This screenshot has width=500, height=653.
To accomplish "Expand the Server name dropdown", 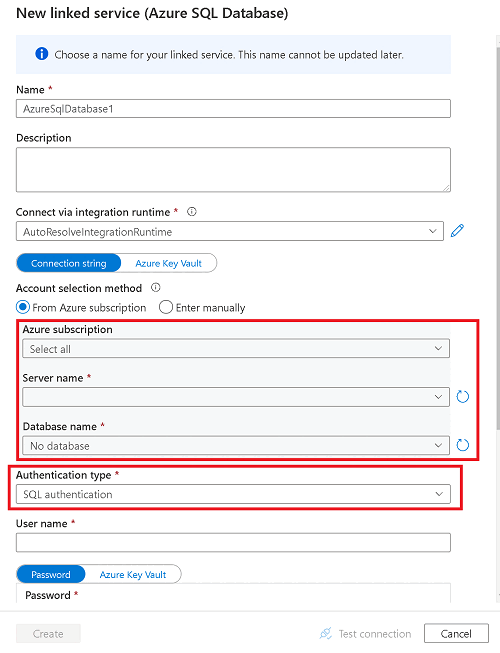I will coord(236,397).
